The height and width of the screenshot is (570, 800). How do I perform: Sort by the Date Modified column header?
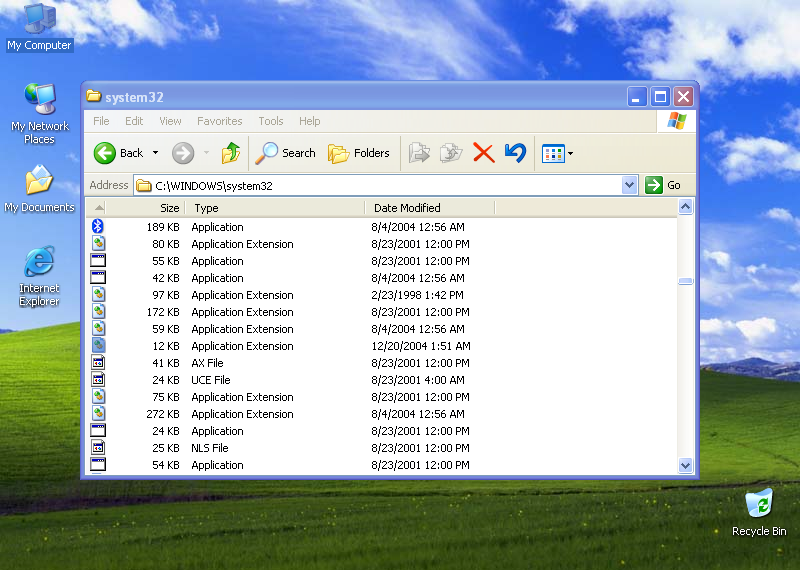tap(430, 208)
